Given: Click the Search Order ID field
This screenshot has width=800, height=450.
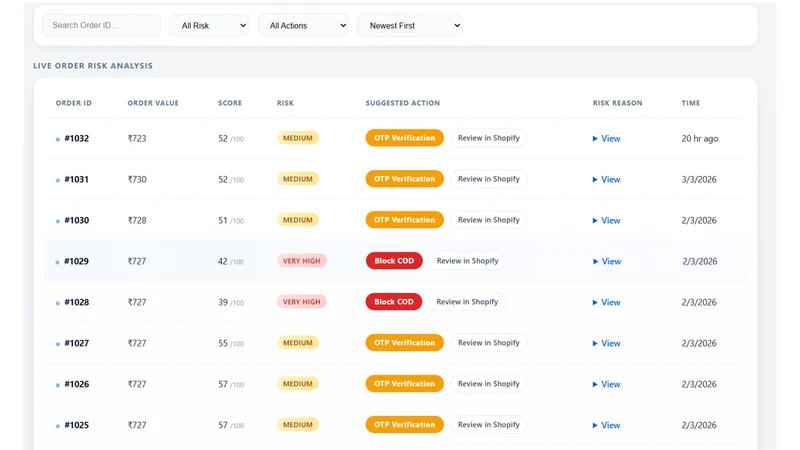Looking at the screenshot, I should pyautogui.click(x=102, y=25).
